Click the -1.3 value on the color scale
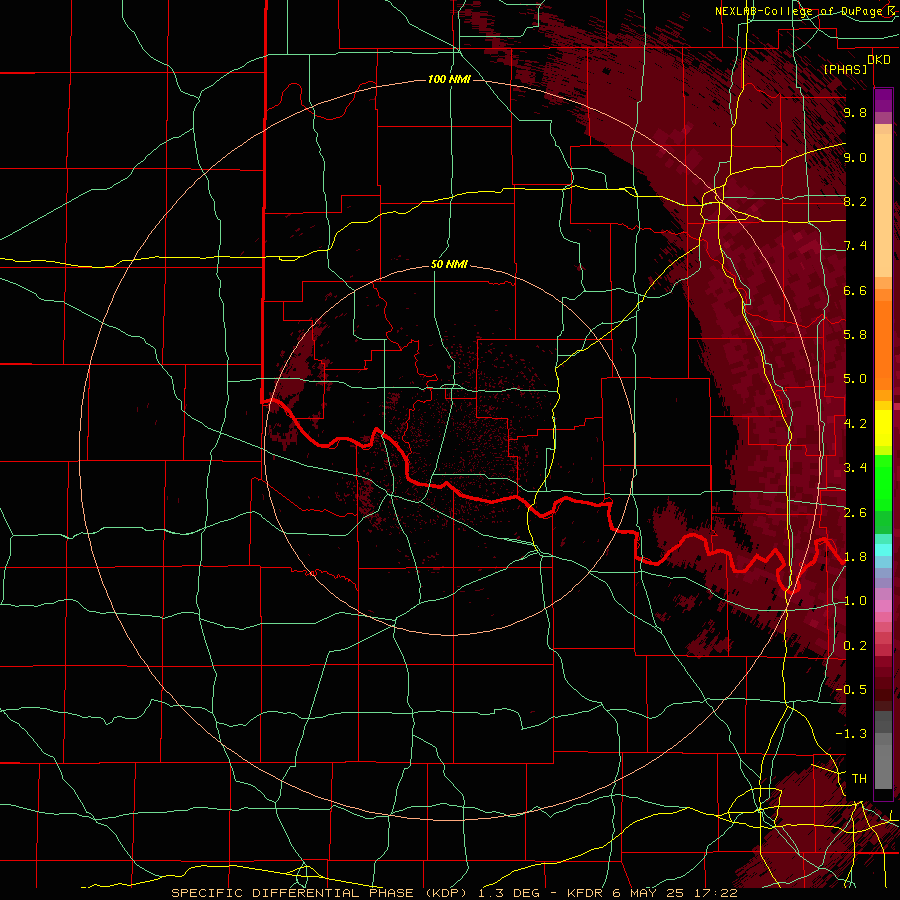The height and width of the screenshot is (900, 900). click(x=851, y=735)
